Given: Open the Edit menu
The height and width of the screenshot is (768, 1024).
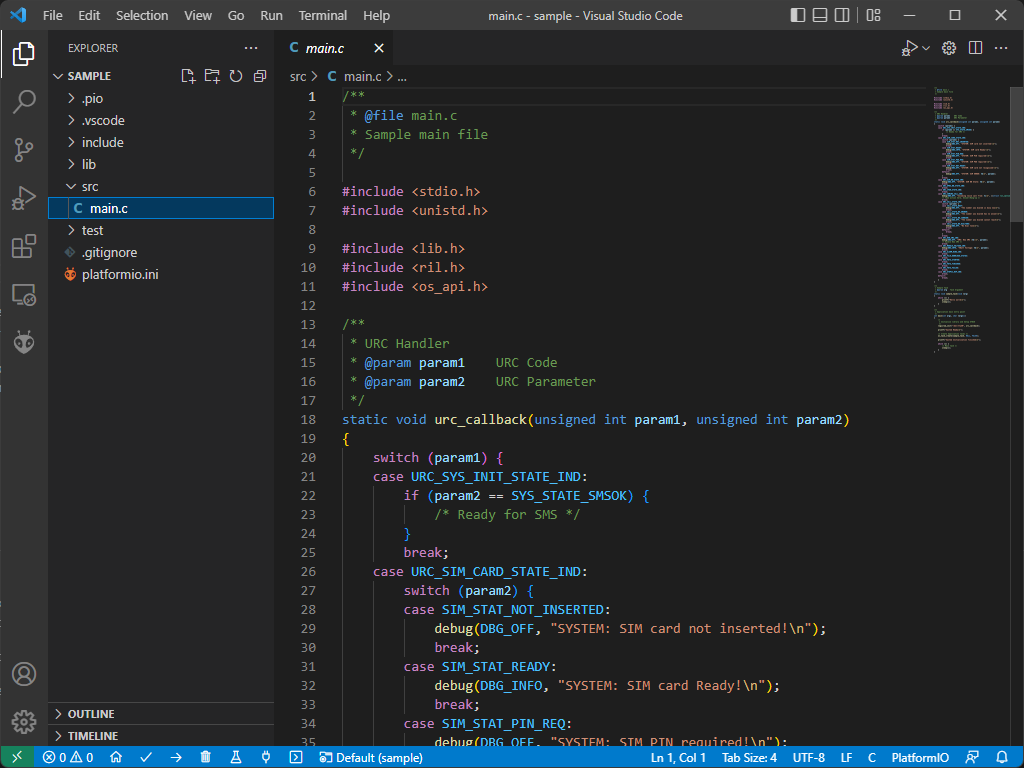Looking at the screenshot, I should click(x=89, y=15).
